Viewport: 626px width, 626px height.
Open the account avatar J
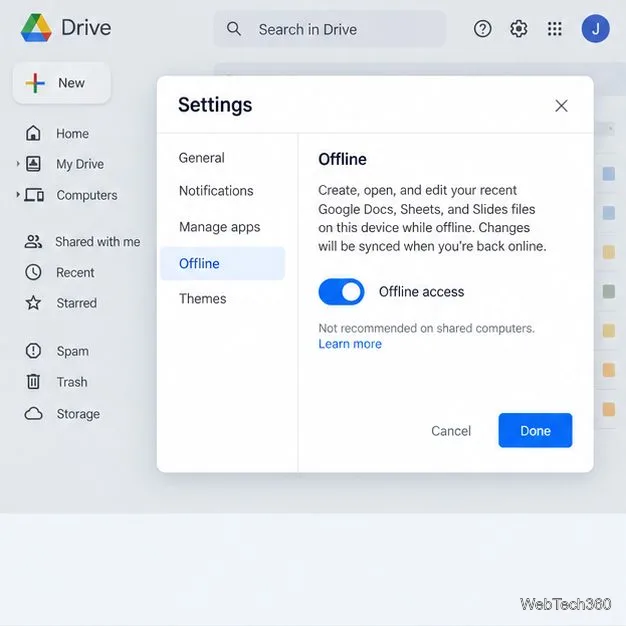595,28
